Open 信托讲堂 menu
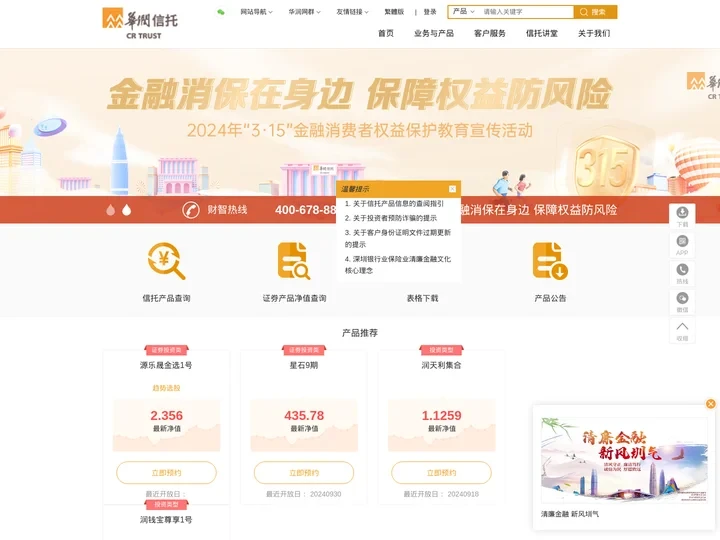 tap(541, 33)
